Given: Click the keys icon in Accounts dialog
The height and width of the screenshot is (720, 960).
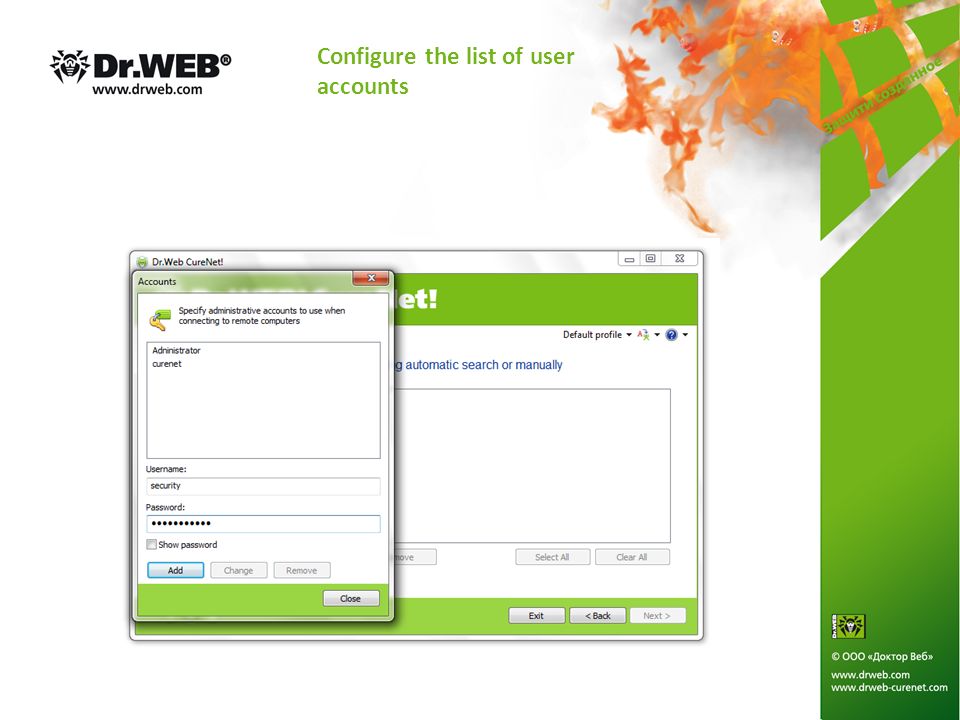Looking at the screenshot, I should click(160, 319).
